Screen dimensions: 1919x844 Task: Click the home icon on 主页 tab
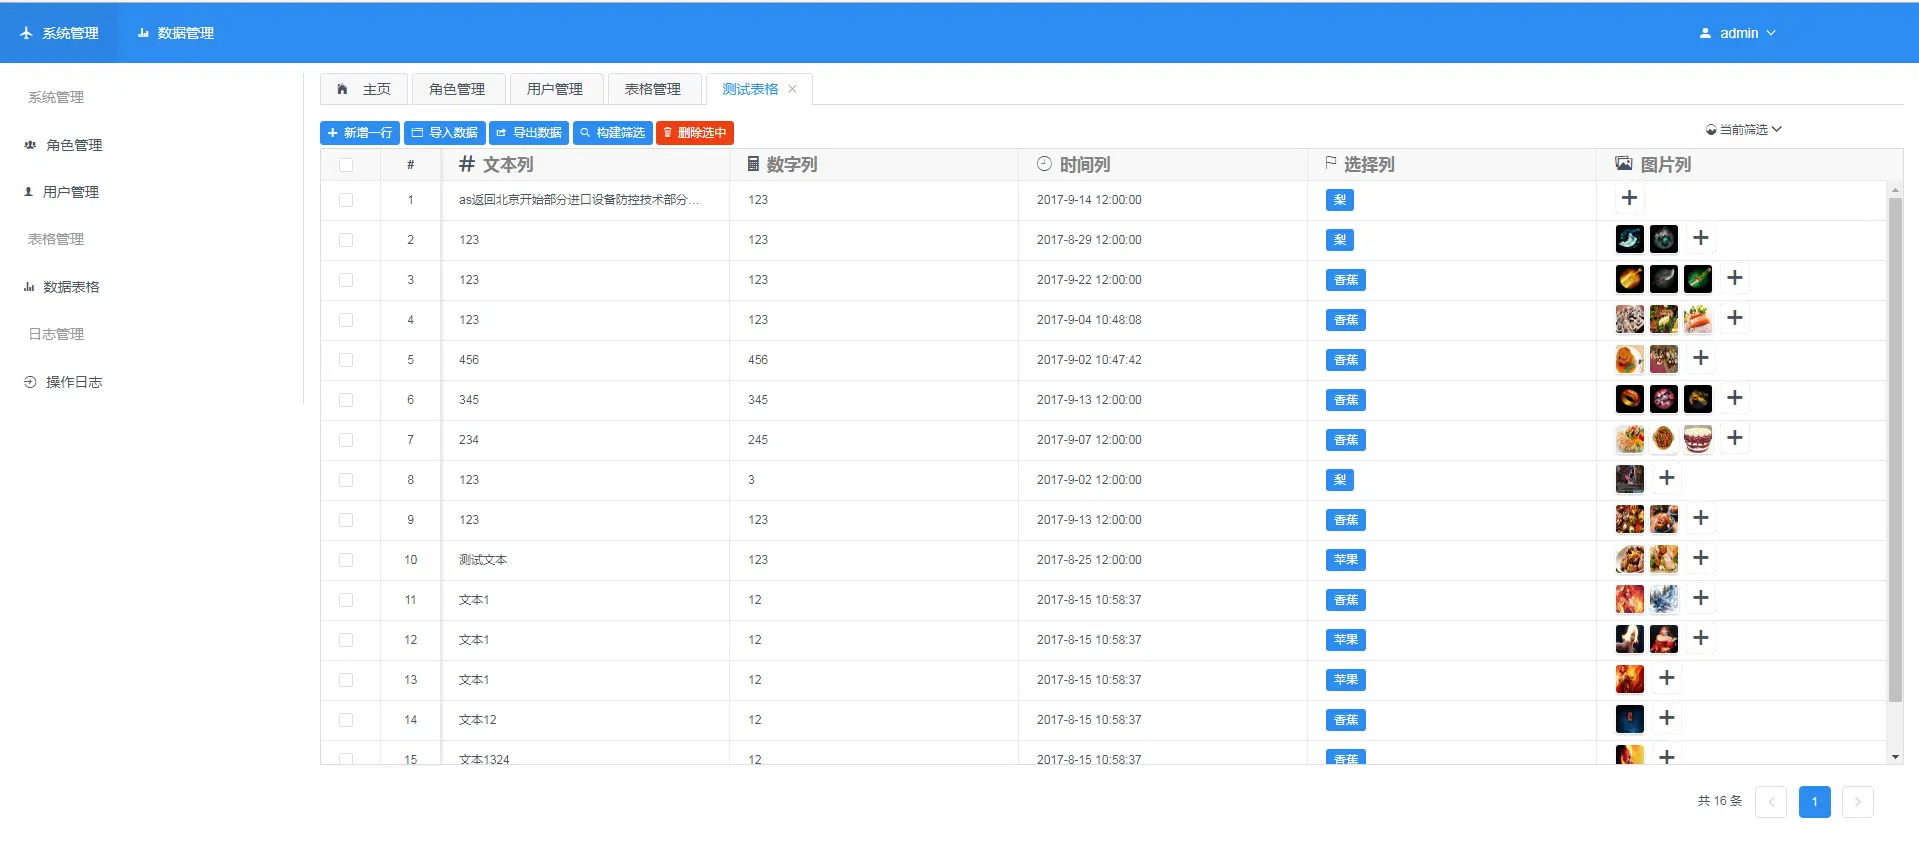coord(342,89)
